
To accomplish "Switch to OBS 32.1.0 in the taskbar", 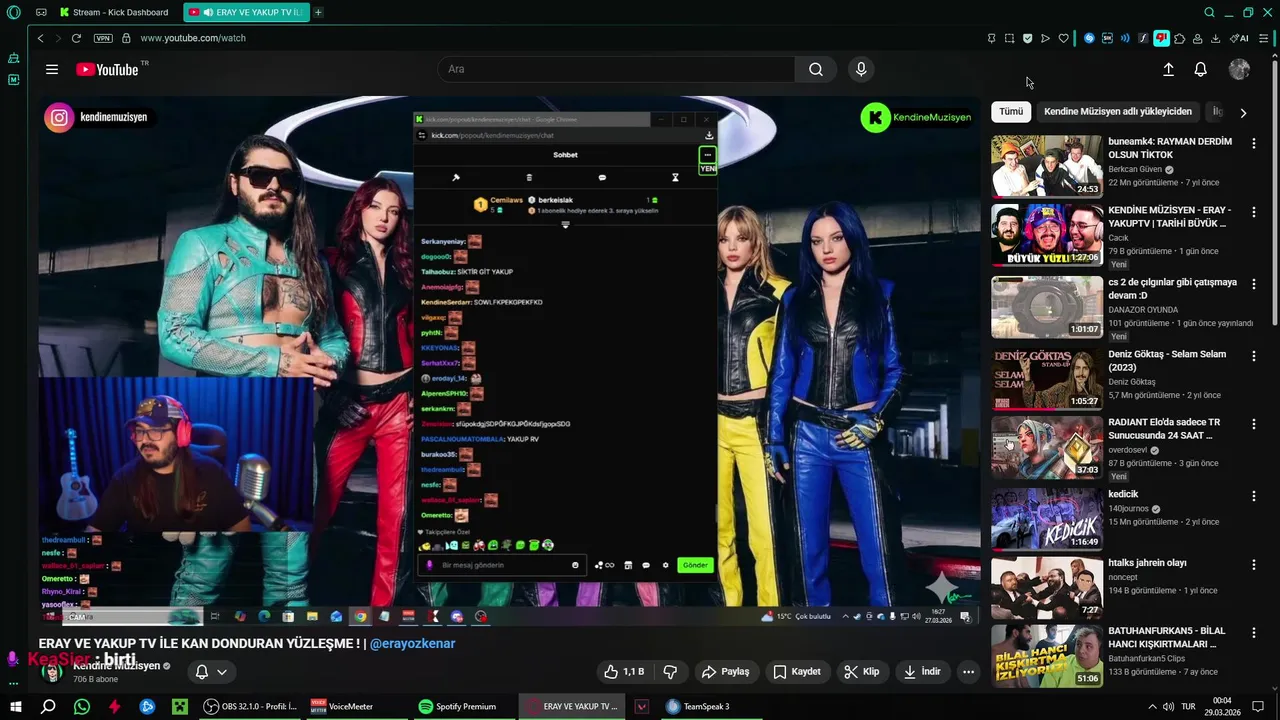I will click(x=250, y=706).
